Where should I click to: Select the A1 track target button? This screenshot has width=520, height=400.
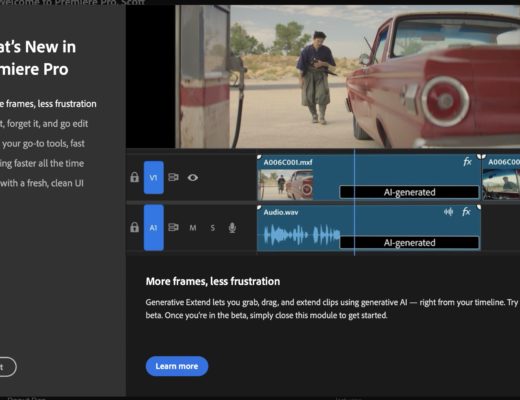(x=153, y=228)
